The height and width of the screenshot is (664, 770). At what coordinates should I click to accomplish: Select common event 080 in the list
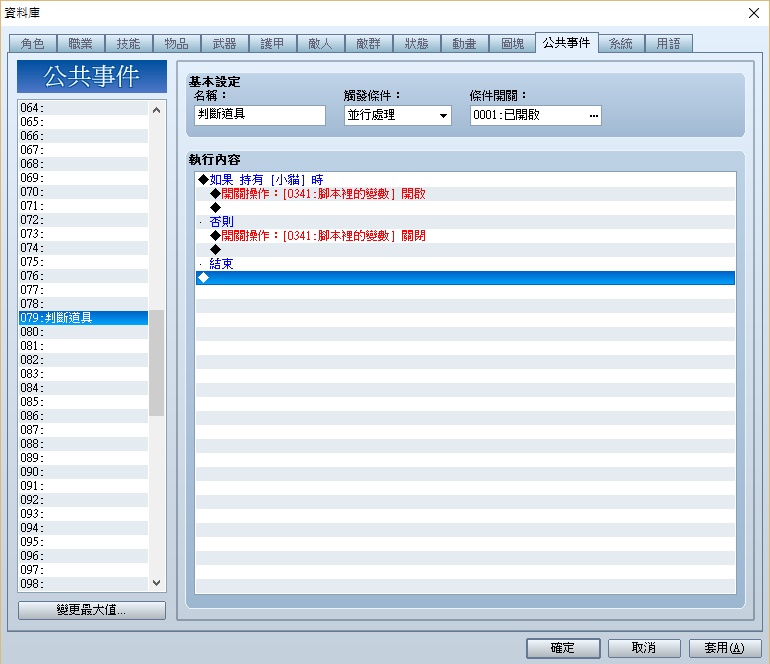point(83,332)
